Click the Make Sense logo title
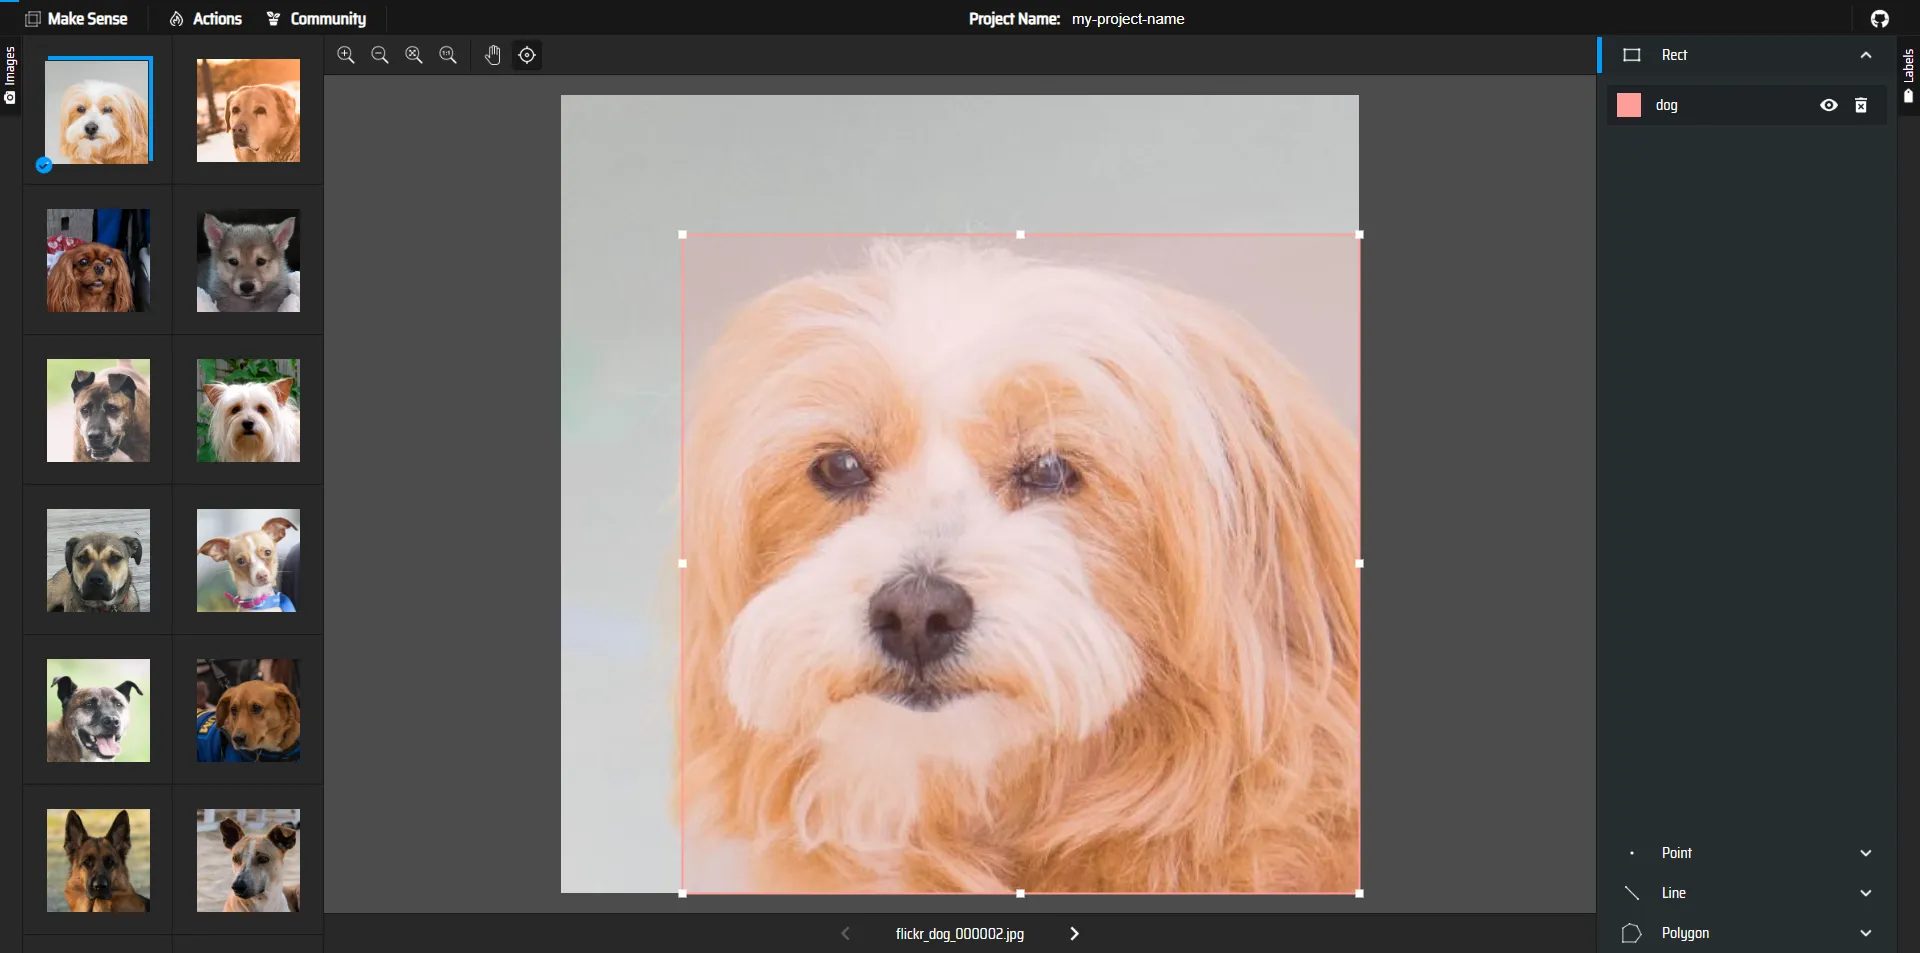Image resolution: width=1920 pixels, height=953 pixels. tap(76, 19)
